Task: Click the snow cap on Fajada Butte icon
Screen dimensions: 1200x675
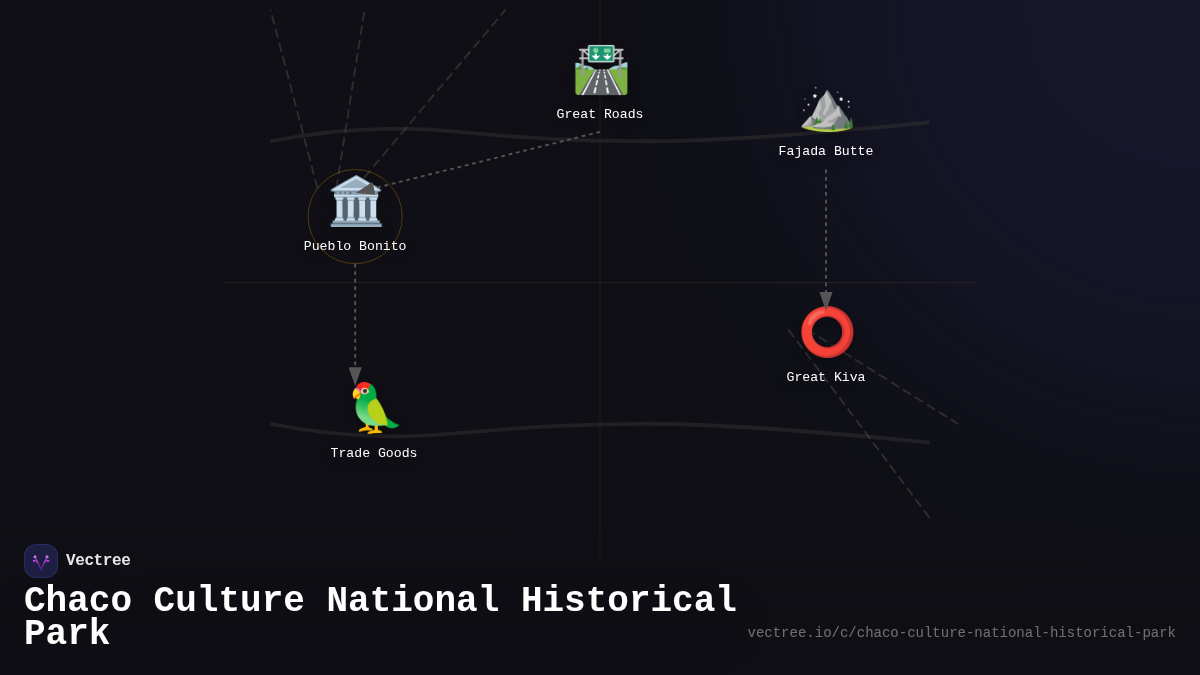Action: click(x=828, y=95)
